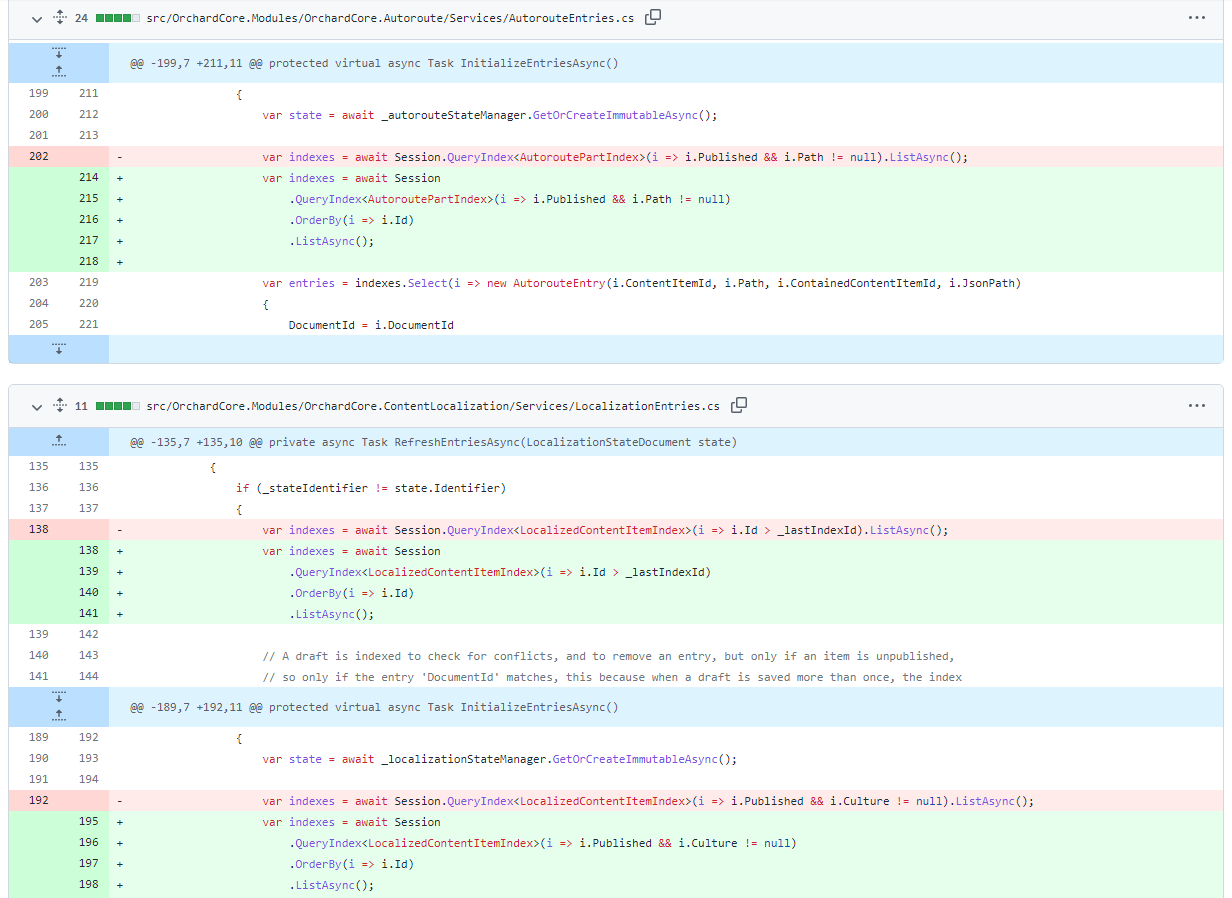Viewport: 1232px width, 898px height.
Task: Click the 'var entries = indexes.Select' line
Action: [x=642, y=283]
